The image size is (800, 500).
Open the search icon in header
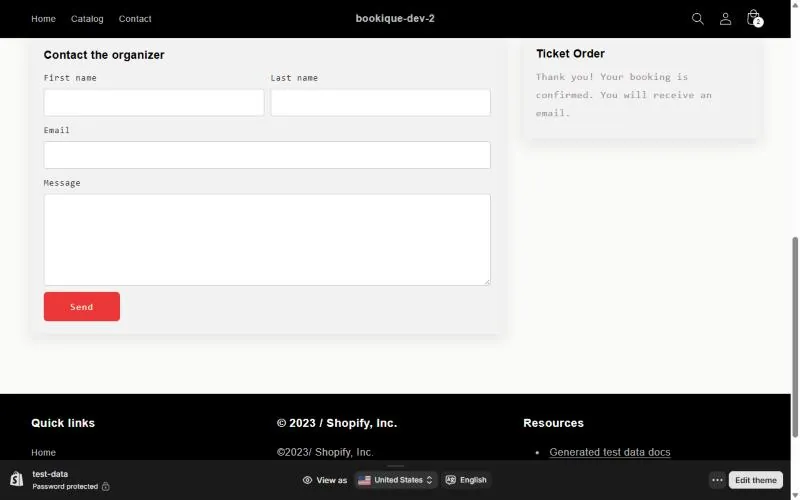coord(697,19)
